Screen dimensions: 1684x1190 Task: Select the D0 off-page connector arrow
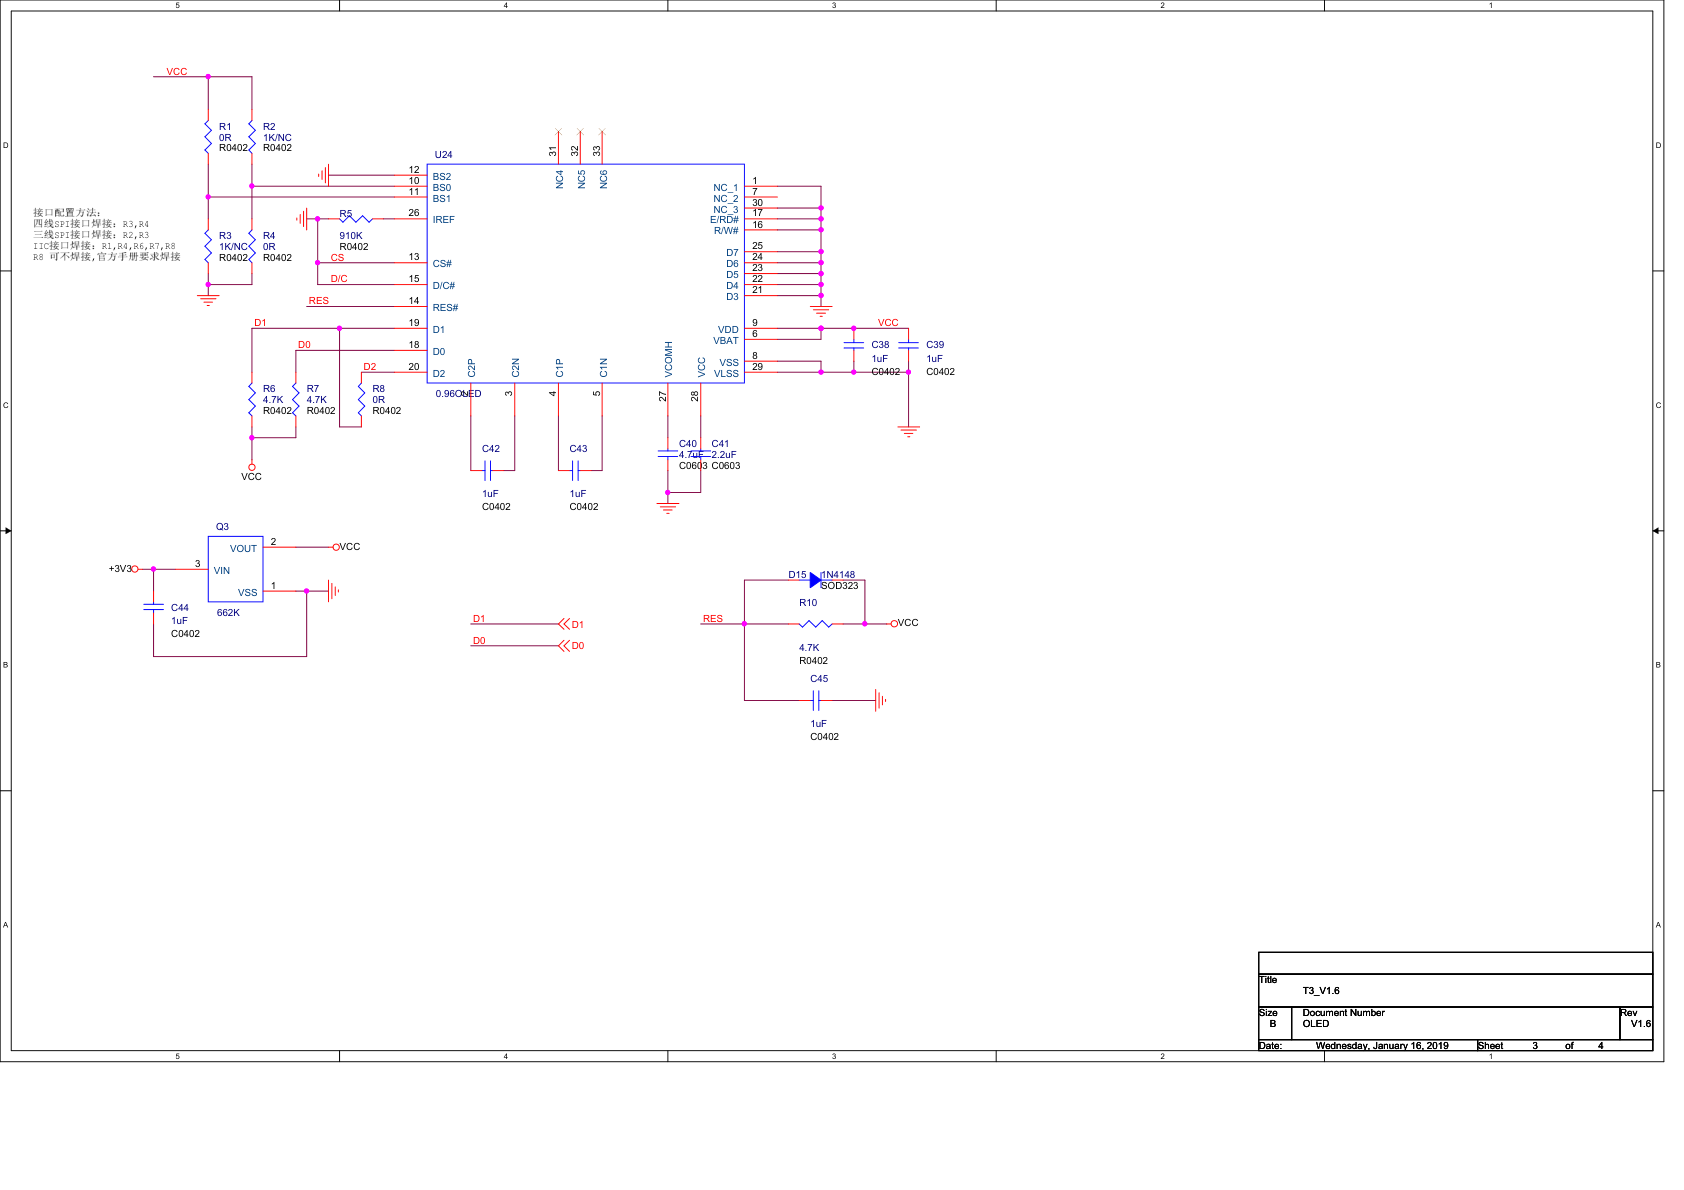pyautogui.click(x=564, y=646)
